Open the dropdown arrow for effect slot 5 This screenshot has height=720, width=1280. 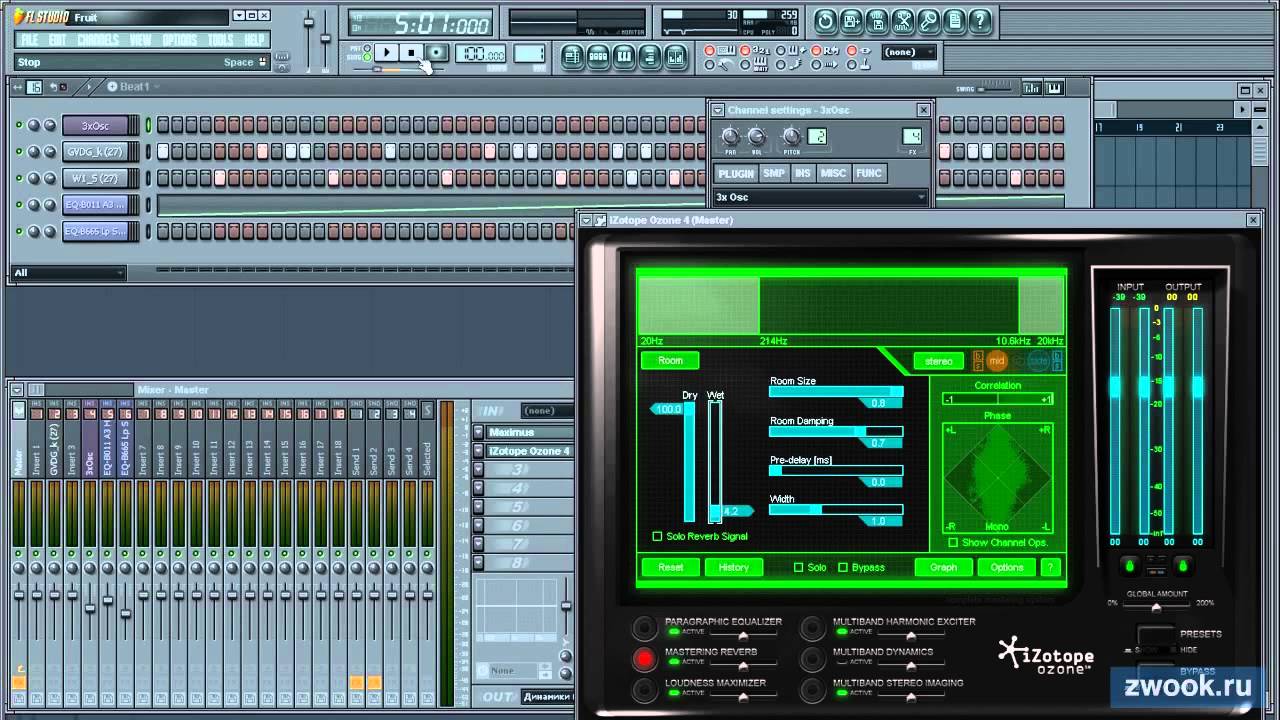tap(478, 508)
